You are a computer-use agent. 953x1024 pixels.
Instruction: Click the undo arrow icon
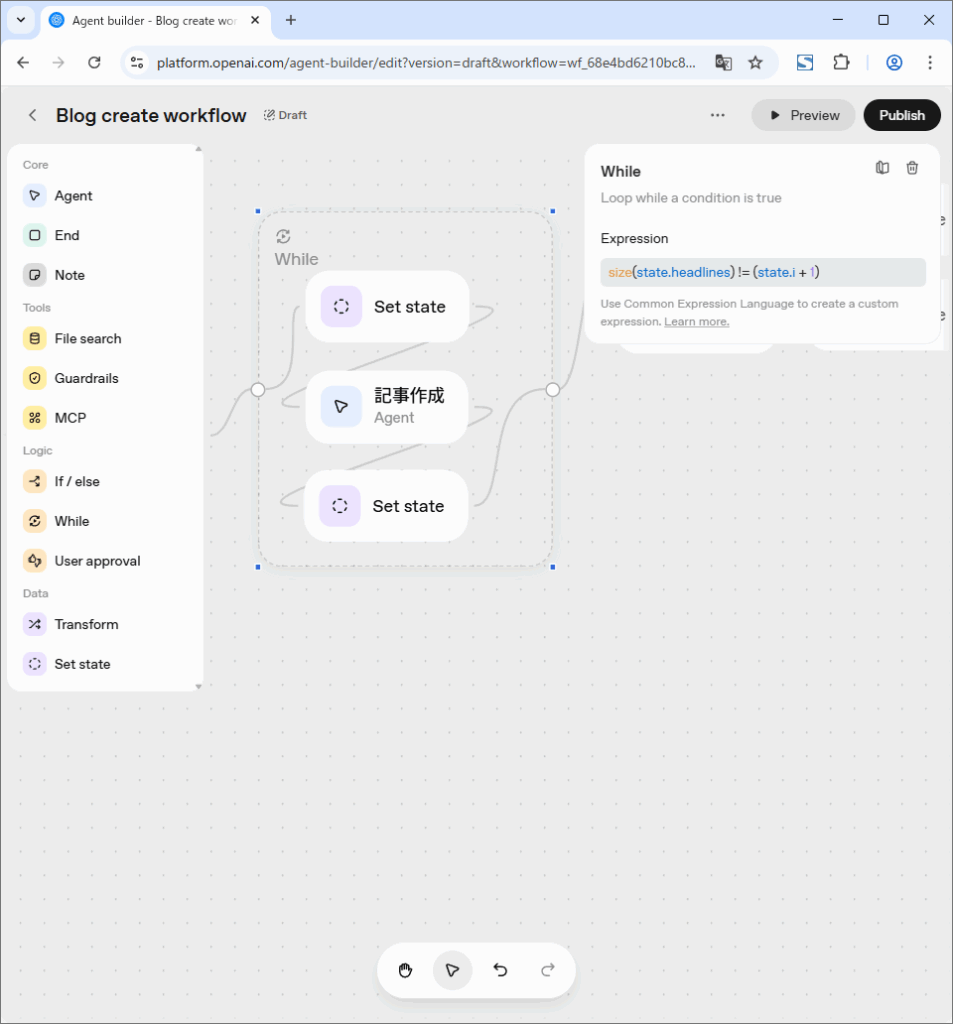pos(500,970)
